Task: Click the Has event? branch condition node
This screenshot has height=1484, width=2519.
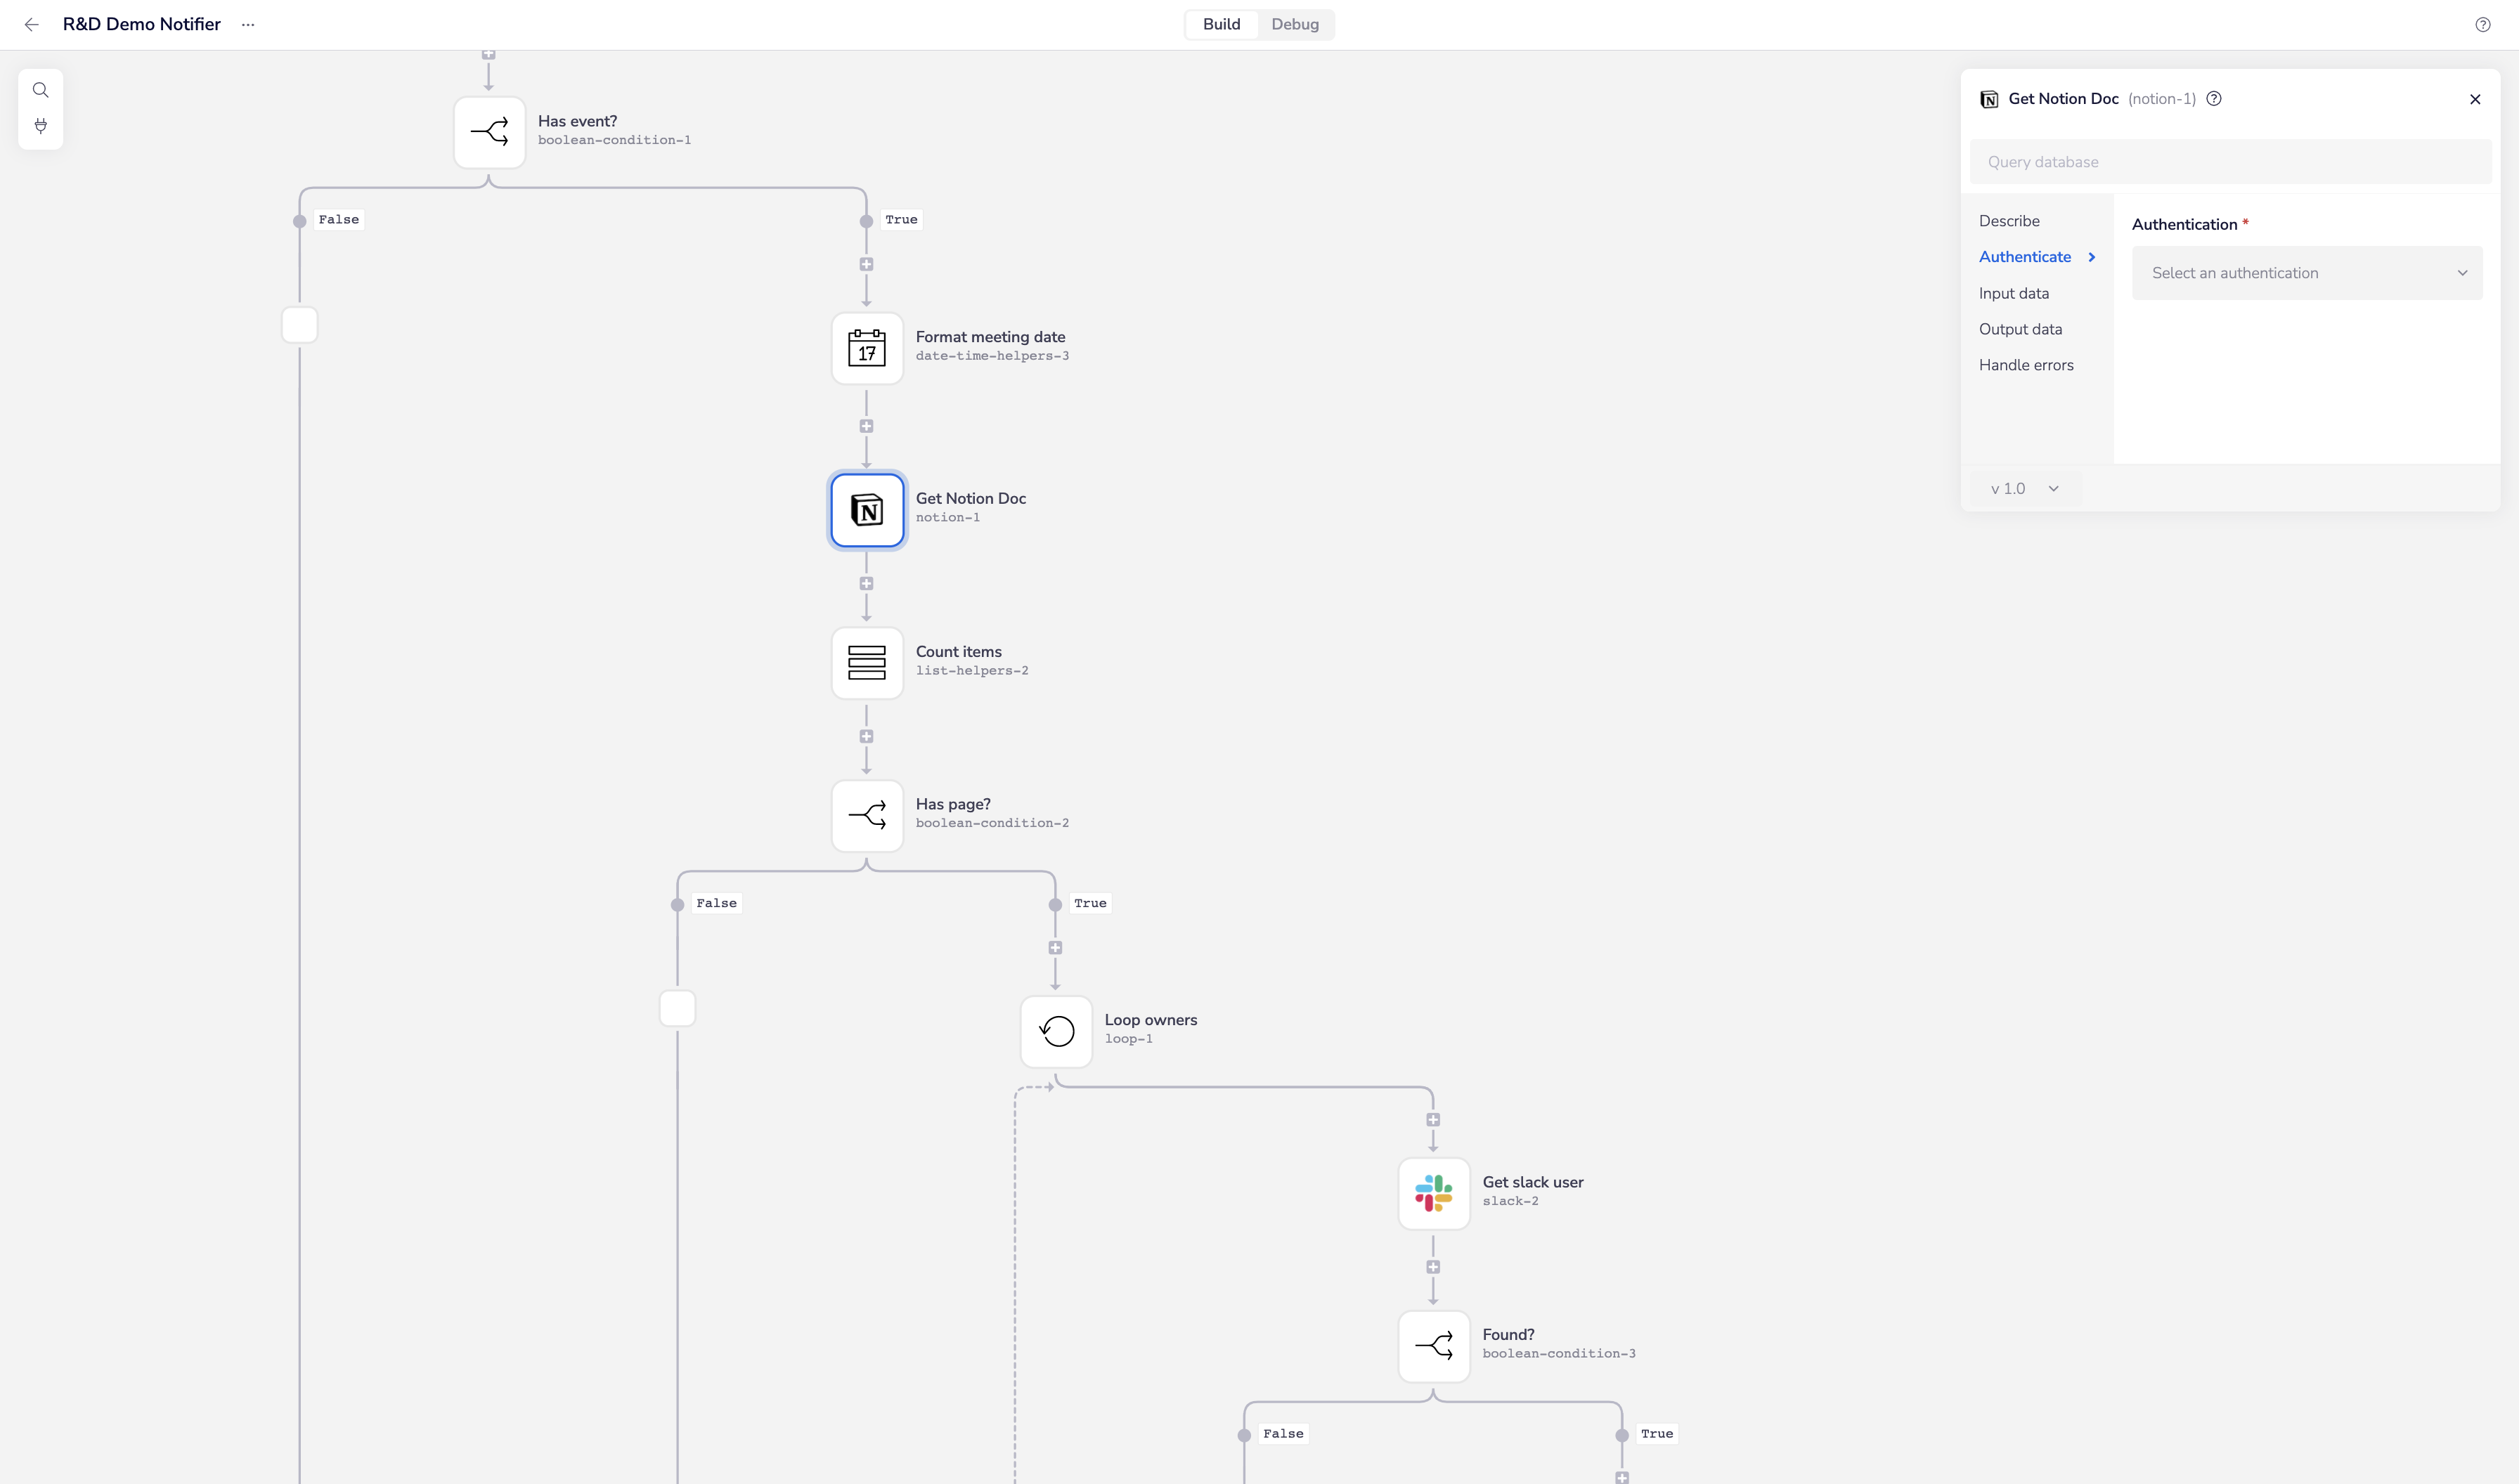Action: click(489, 132)
